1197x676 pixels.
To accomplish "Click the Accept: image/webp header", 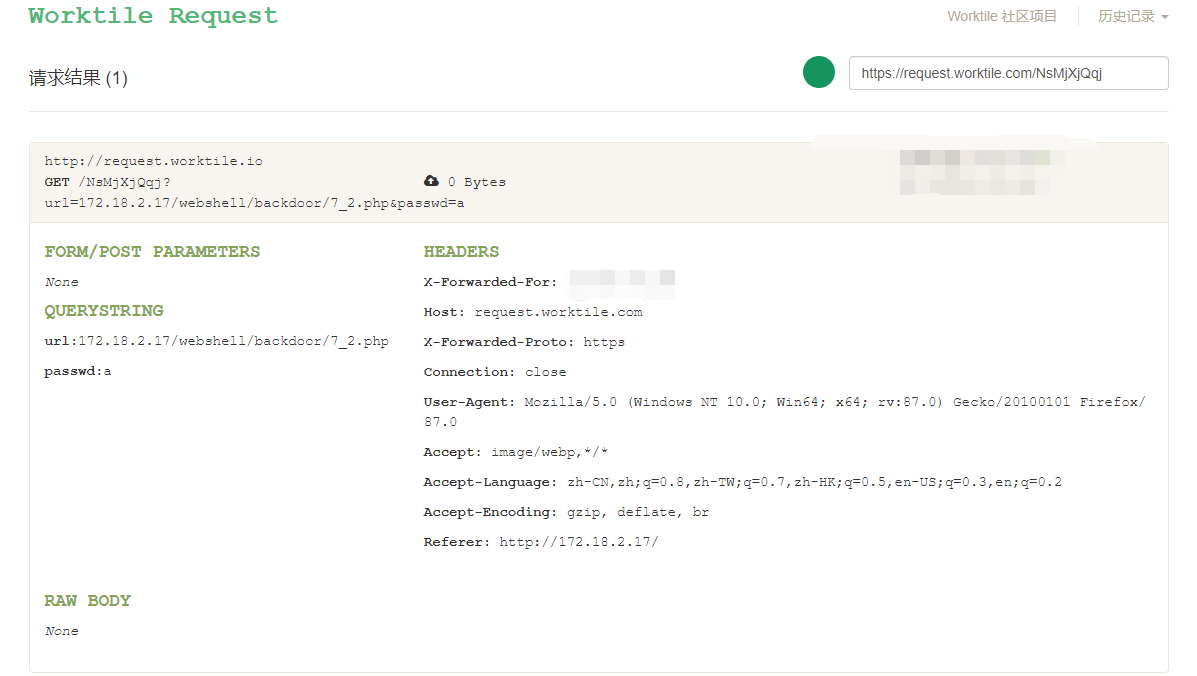I will pos(515,452).
